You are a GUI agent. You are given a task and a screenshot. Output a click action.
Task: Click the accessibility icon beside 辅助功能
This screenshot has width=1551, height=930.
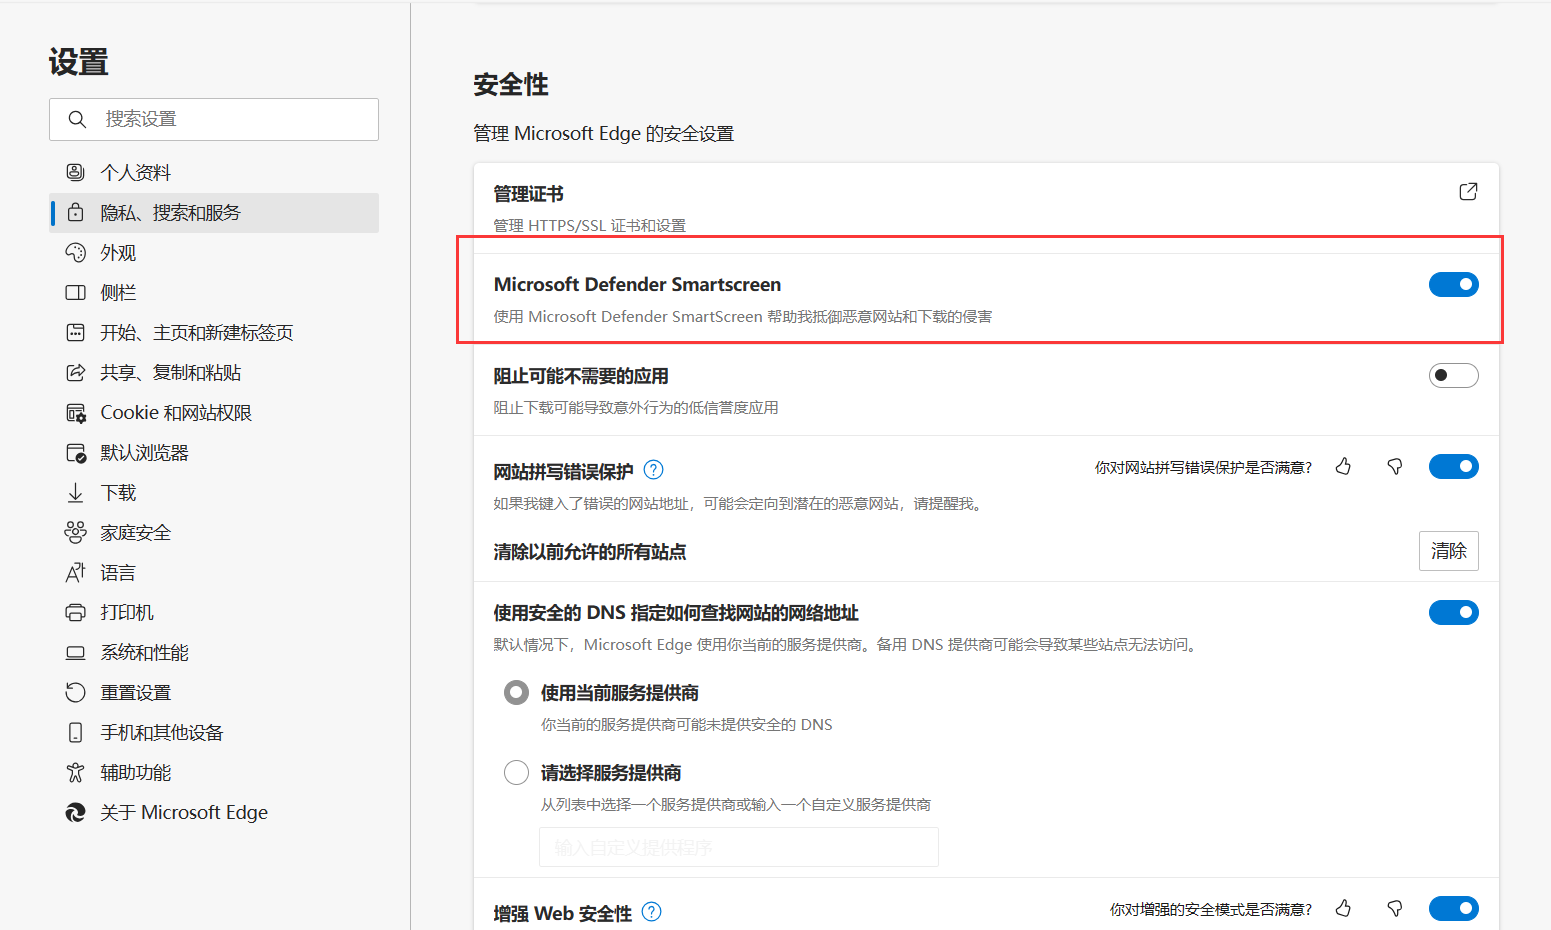point(75,772)
